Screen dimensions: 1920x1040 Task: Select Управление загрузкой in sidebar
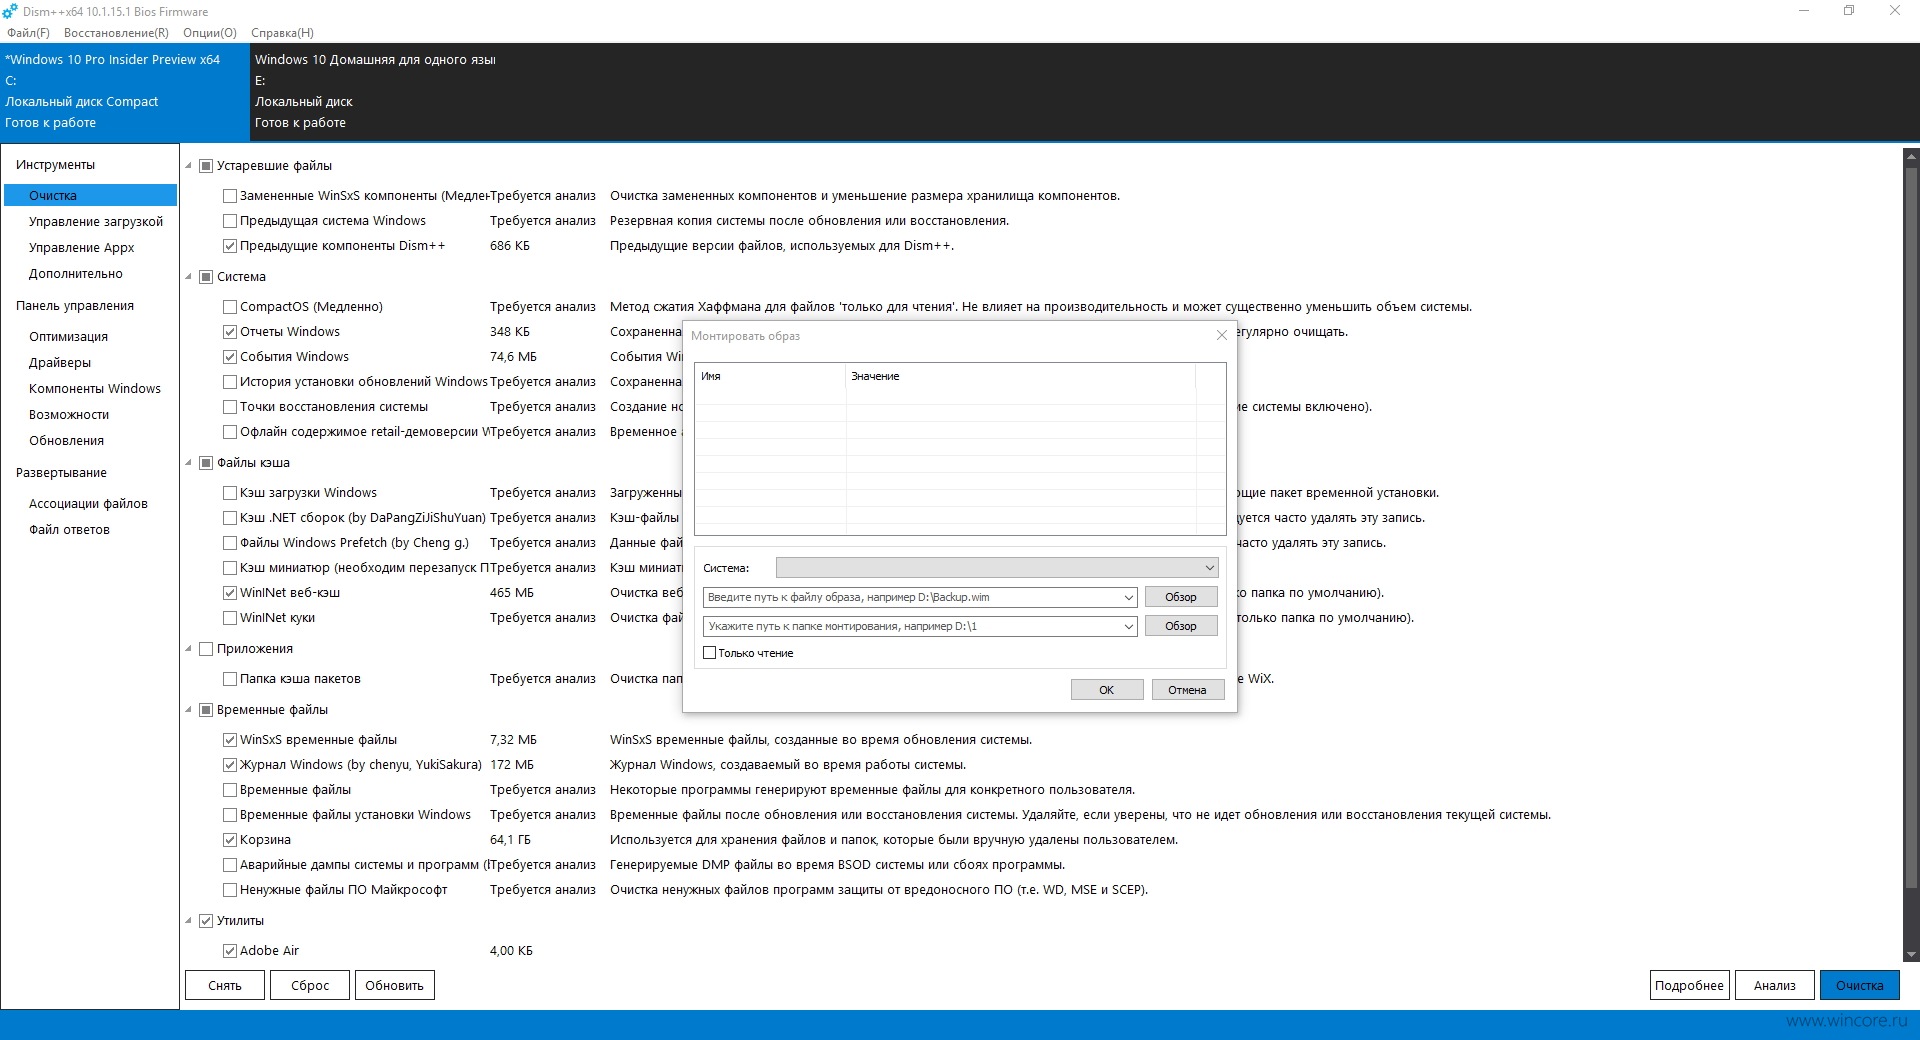click(x=96, y=222)
